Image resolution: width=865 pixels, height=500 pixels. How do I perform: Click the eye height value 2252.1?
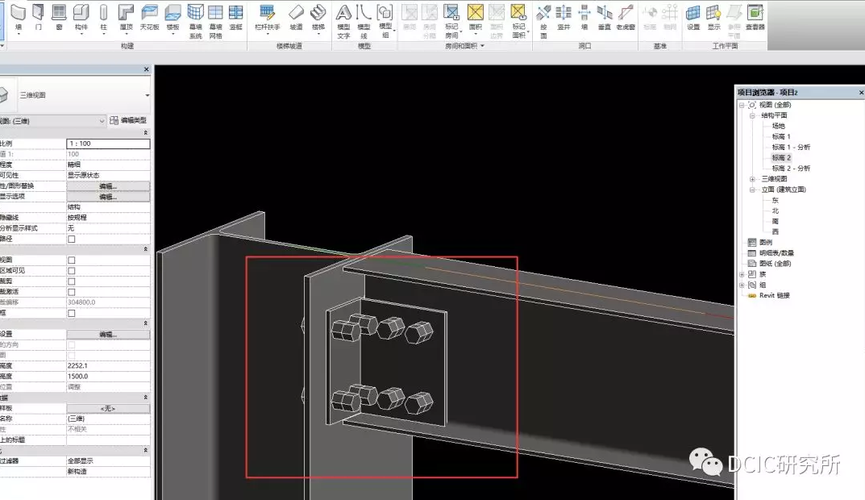108,366
